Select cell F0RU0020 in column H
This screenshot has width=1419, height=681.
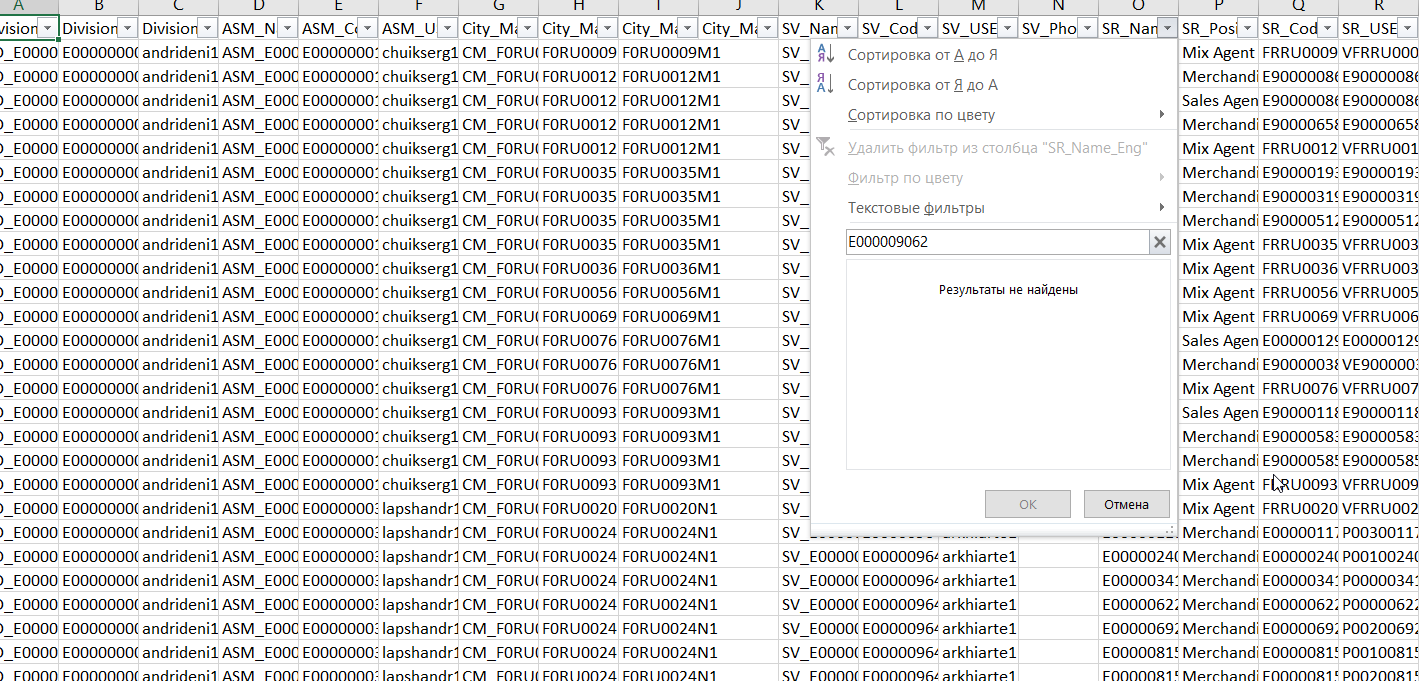[x=579, y=508]
